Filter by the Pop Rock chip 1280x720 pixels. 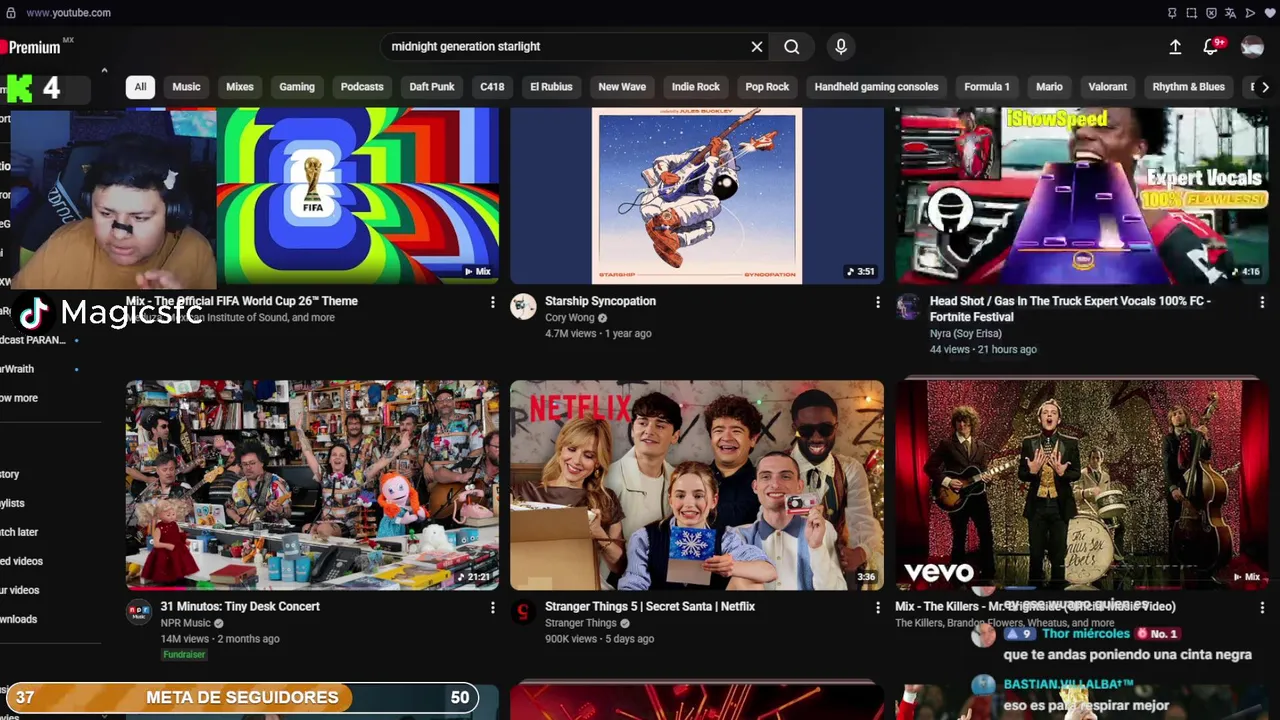pos(767,87)
